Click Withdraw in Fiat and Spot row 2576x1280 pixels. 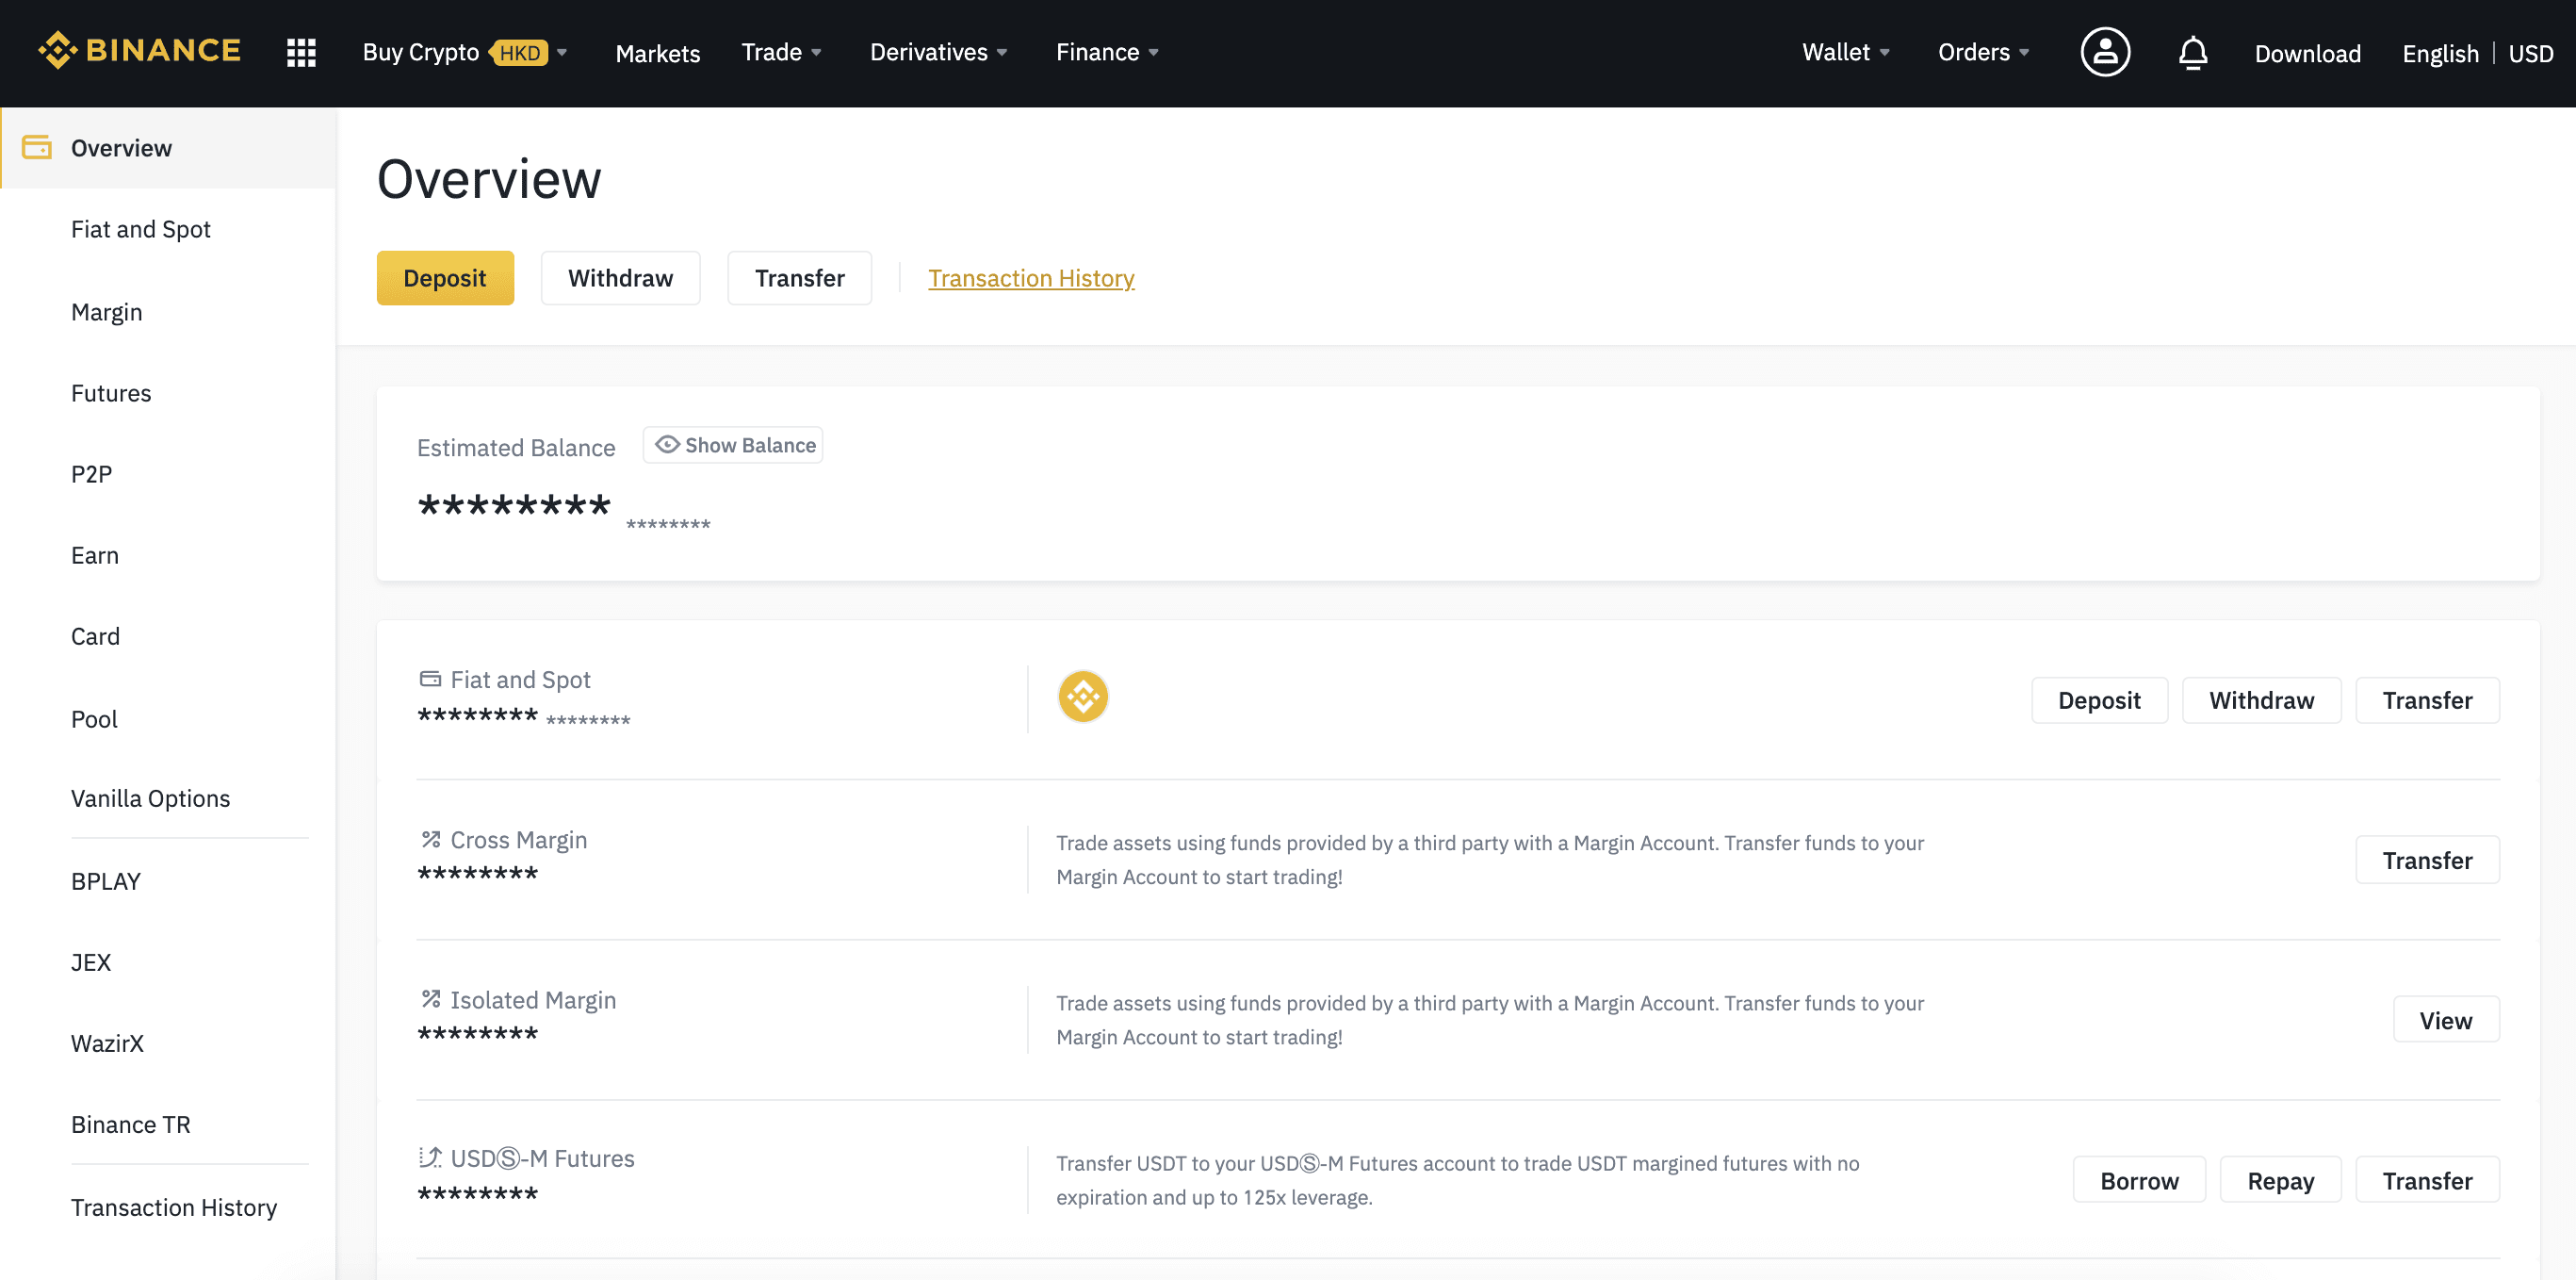pyautogui.click(x=2261, y=700)
